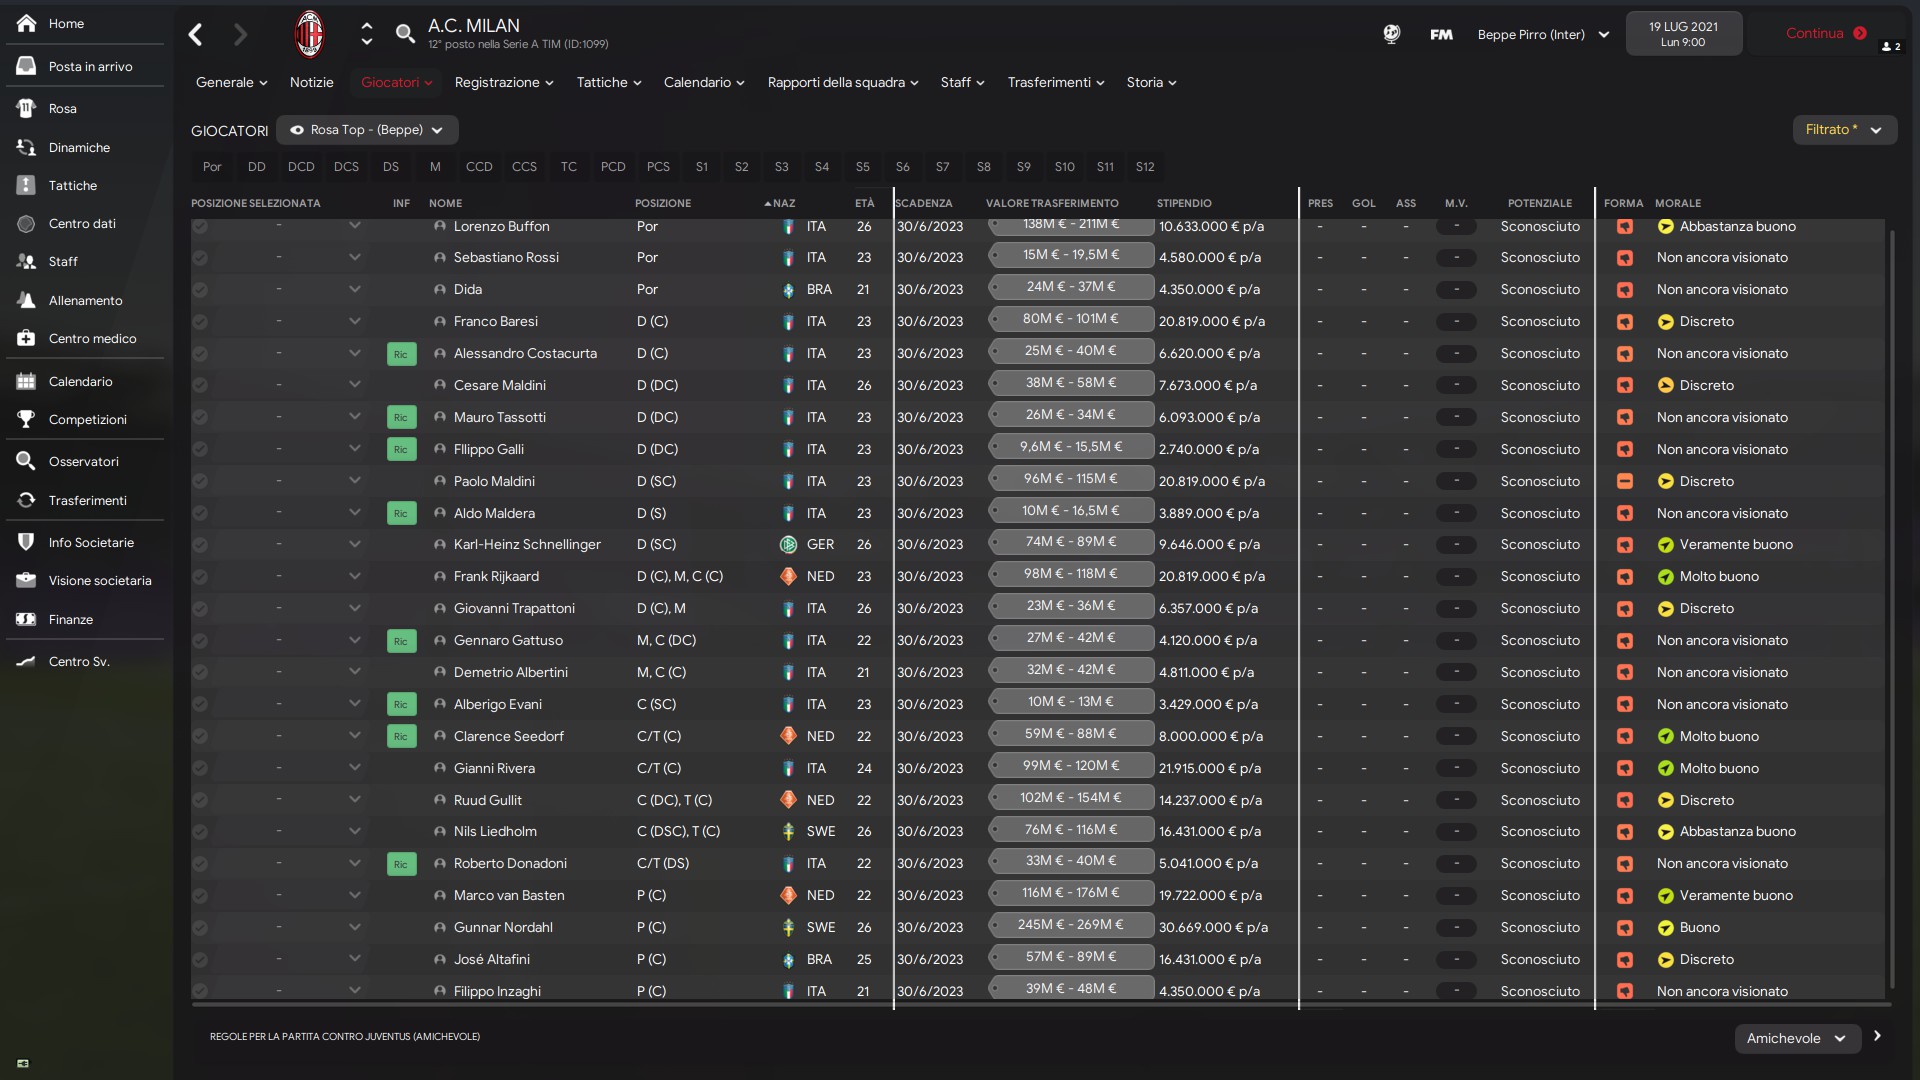Click Franco Baresi's 80M € - 101M € value bar

1070,319
